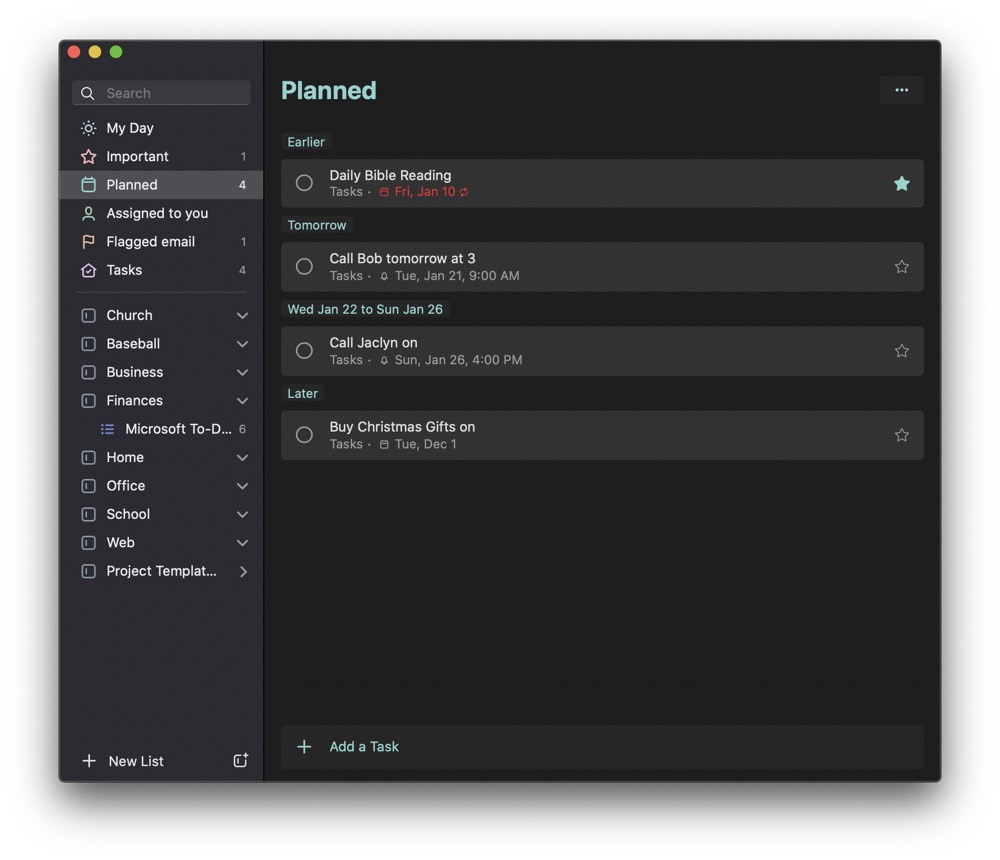Click the bell icon on Call Bob task

coord(384,276)
